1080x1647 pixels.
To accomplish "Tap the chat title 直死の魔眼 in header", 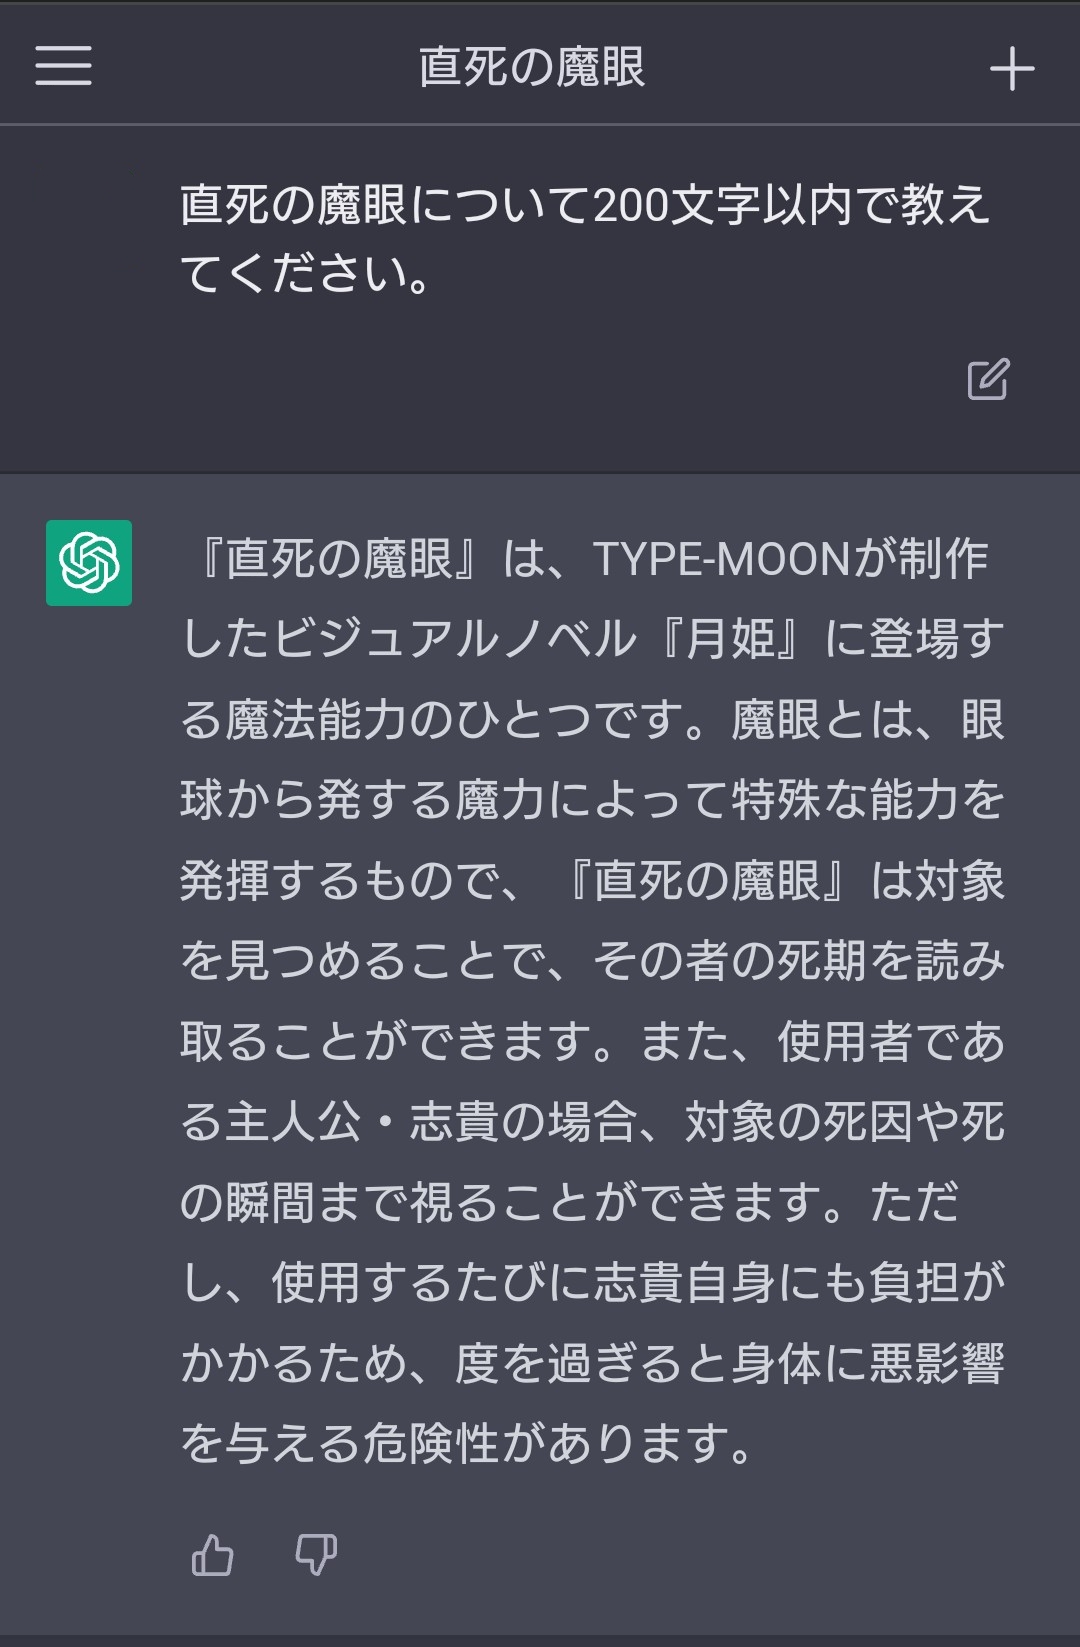I will 532,68.
